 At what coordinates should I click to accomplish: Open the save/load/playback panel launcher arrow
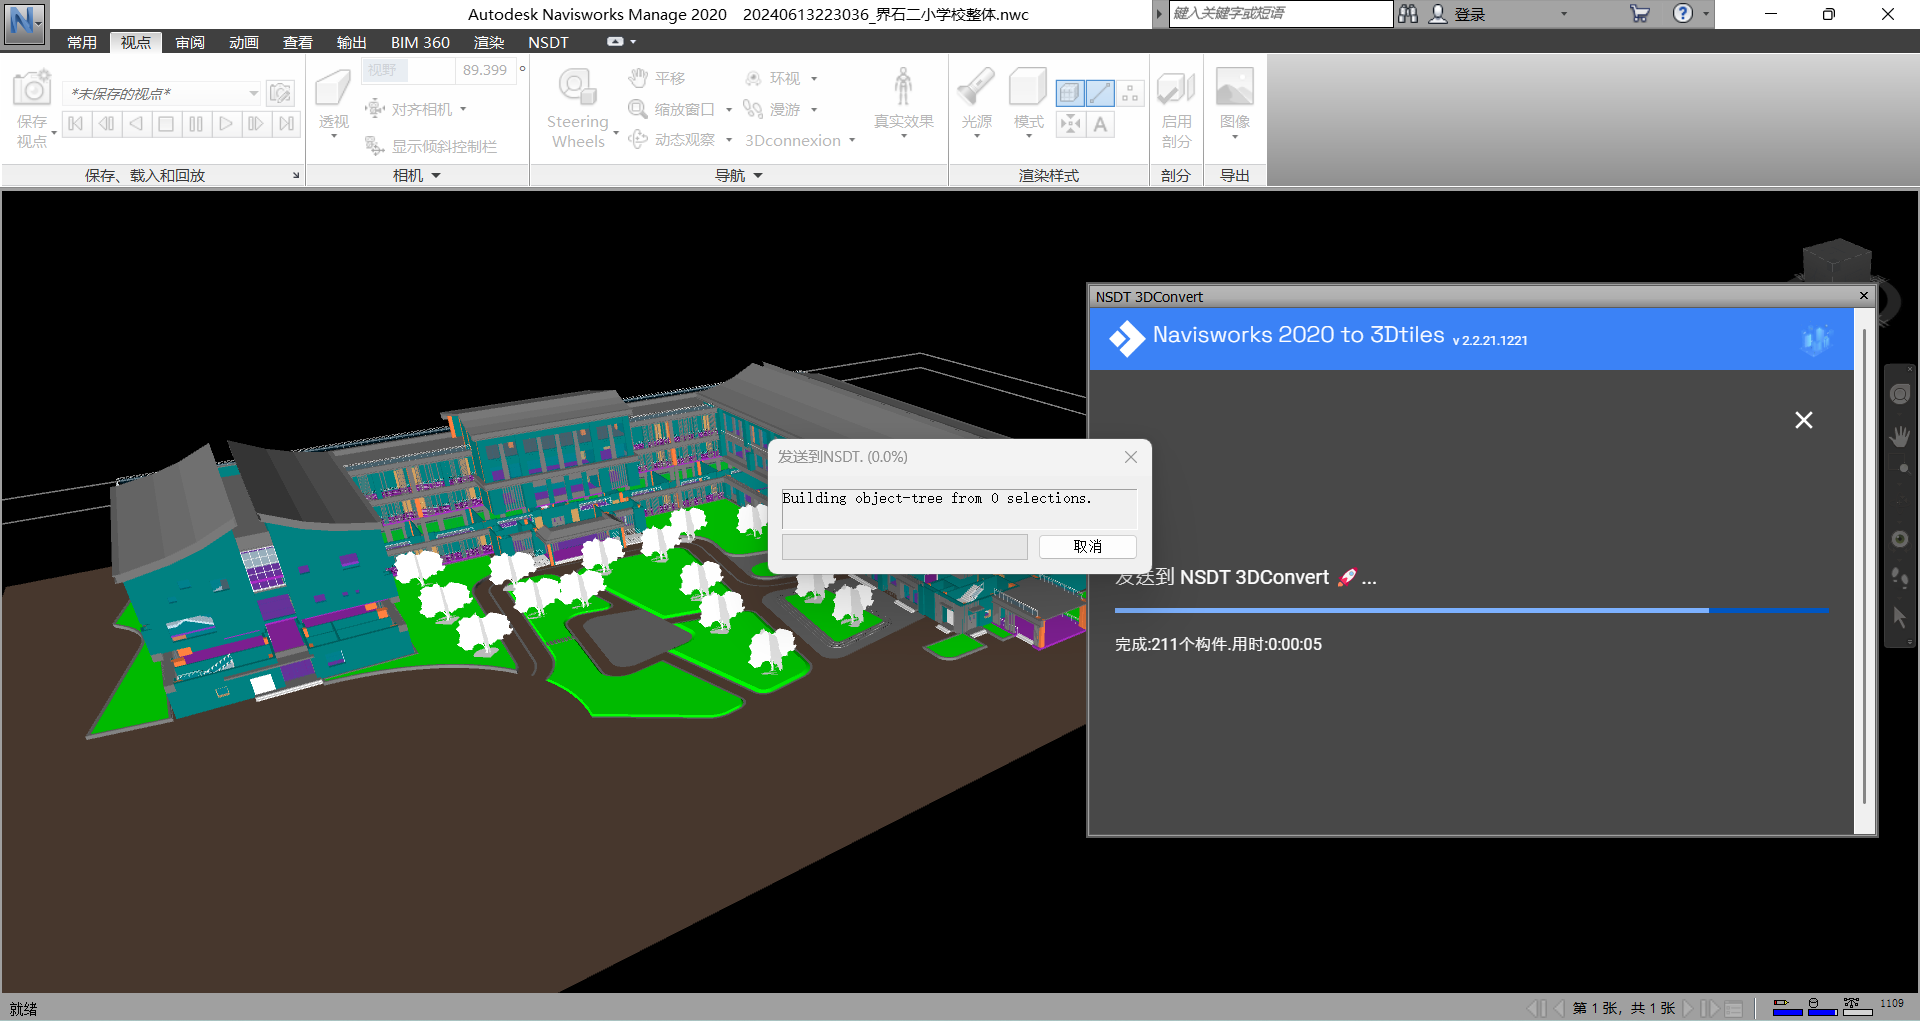pyautogui.click(x=296, y=176)
